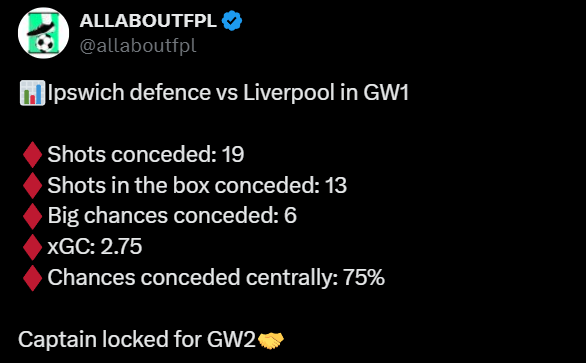Click the Shots in the box conceded text

[x=197, y=185]
